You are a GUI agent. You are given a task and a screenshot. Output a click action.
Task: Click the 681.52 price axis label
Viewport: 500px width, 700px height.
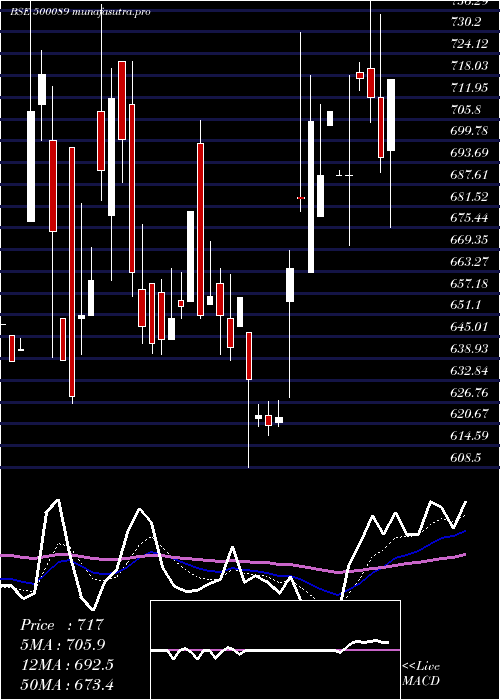469,196
